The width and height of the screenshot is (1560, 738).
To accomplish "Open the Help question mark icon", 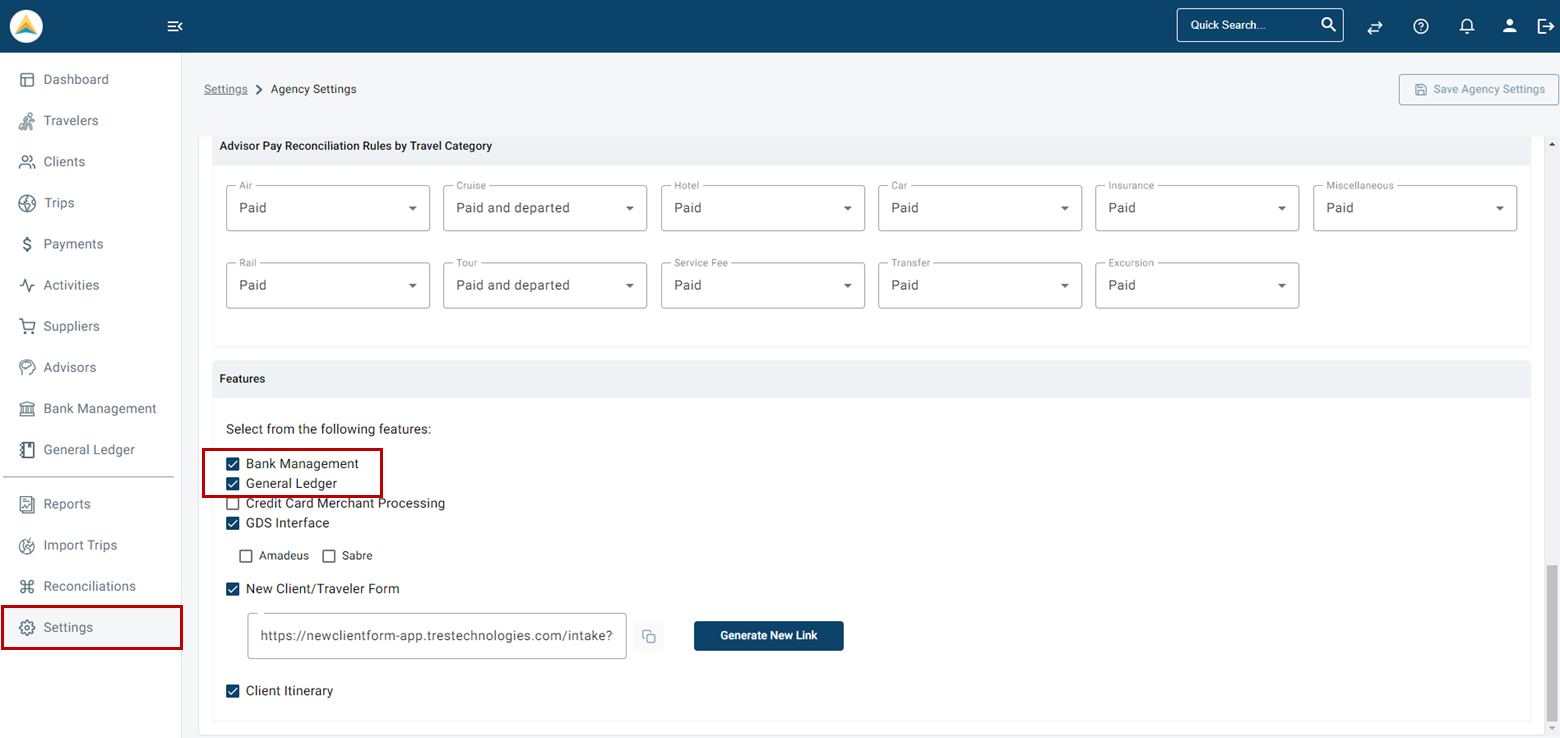I will (x=1420, y=25).
